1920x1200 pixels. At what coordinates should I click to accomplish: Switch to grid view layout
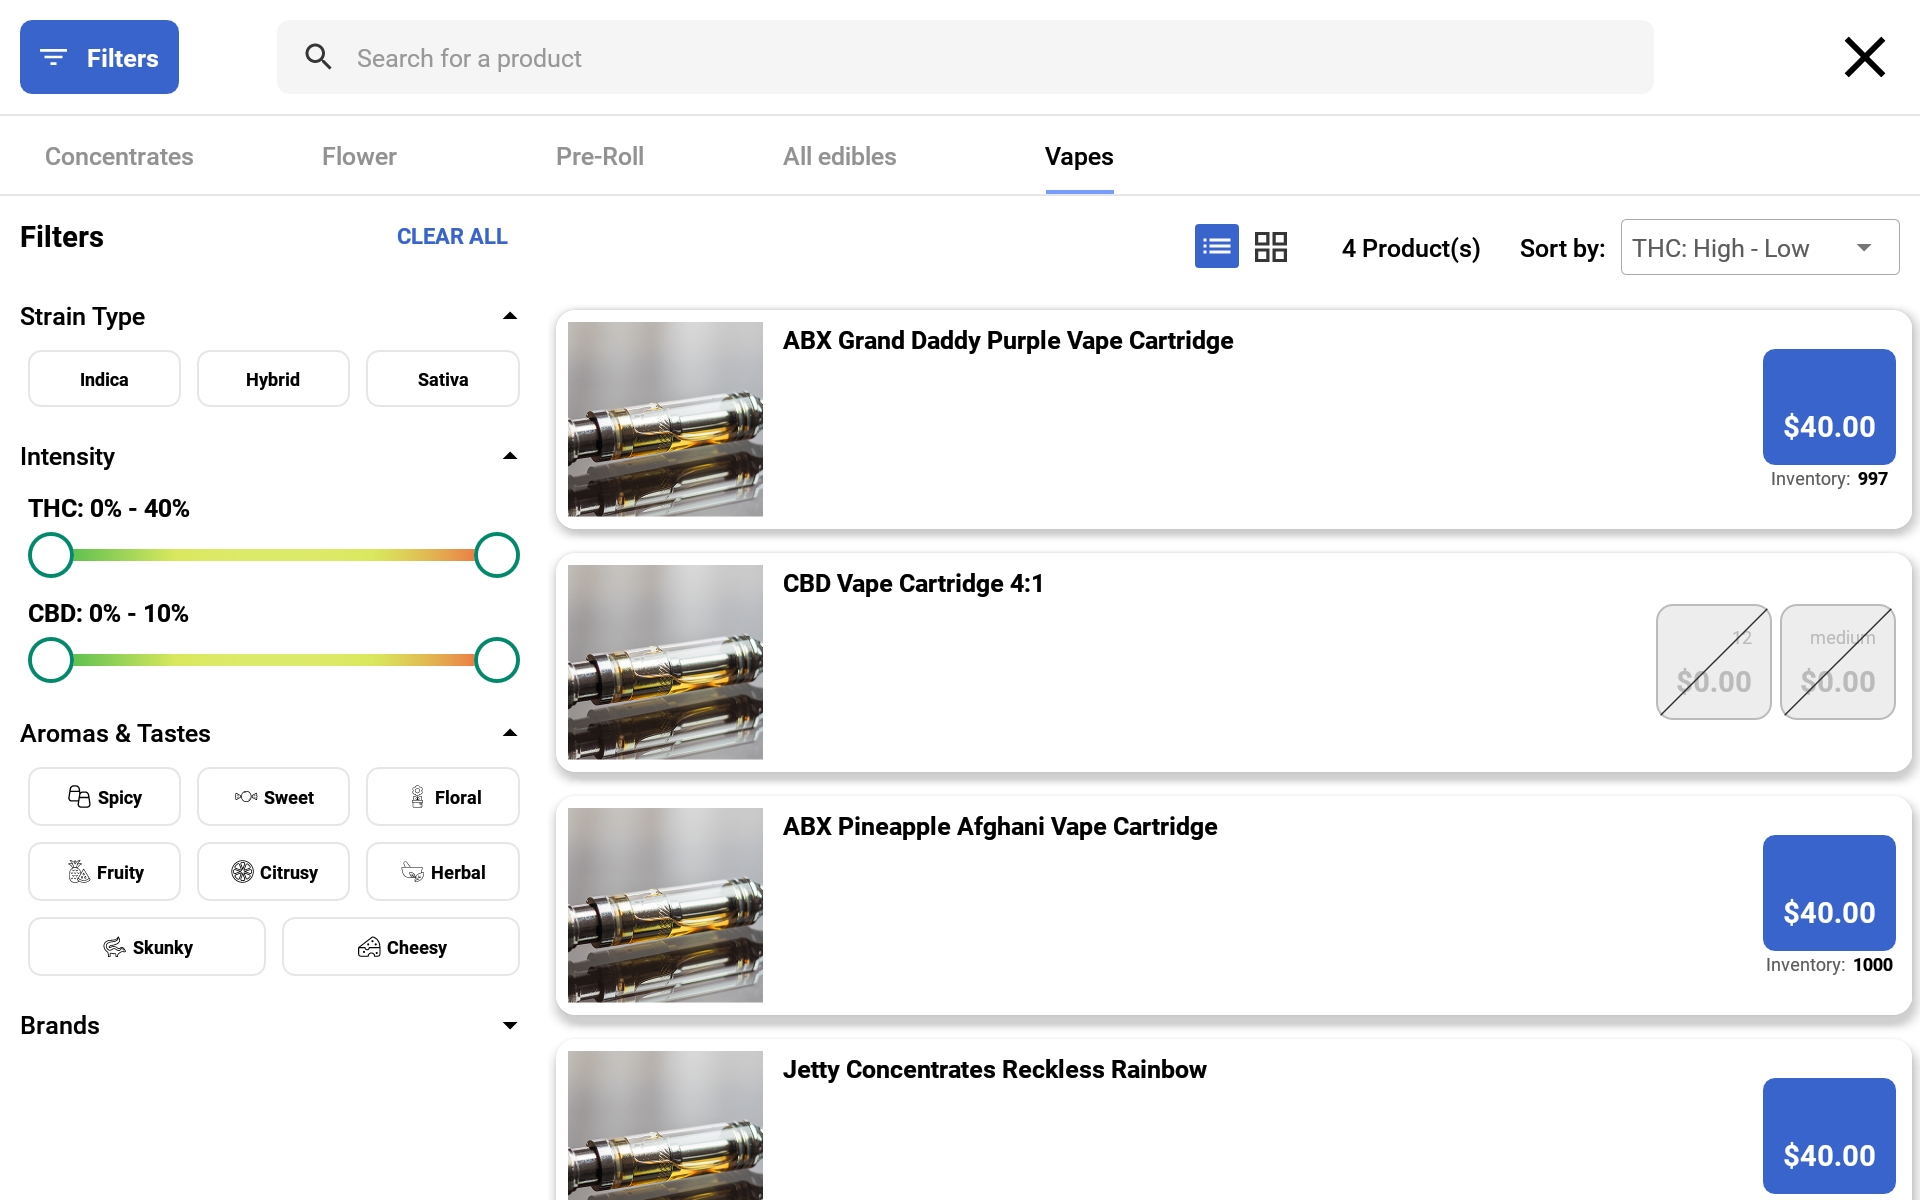click(1270, 246)
